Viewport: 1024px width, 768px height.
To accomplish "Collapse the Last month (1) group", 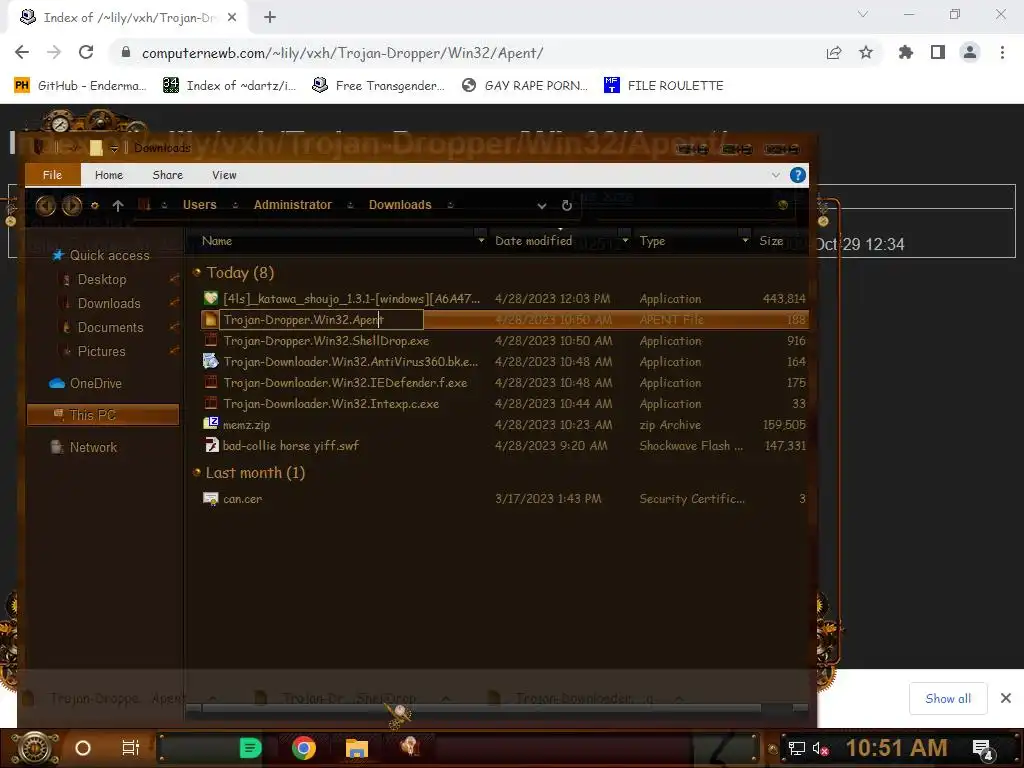I will pos(197,473).
